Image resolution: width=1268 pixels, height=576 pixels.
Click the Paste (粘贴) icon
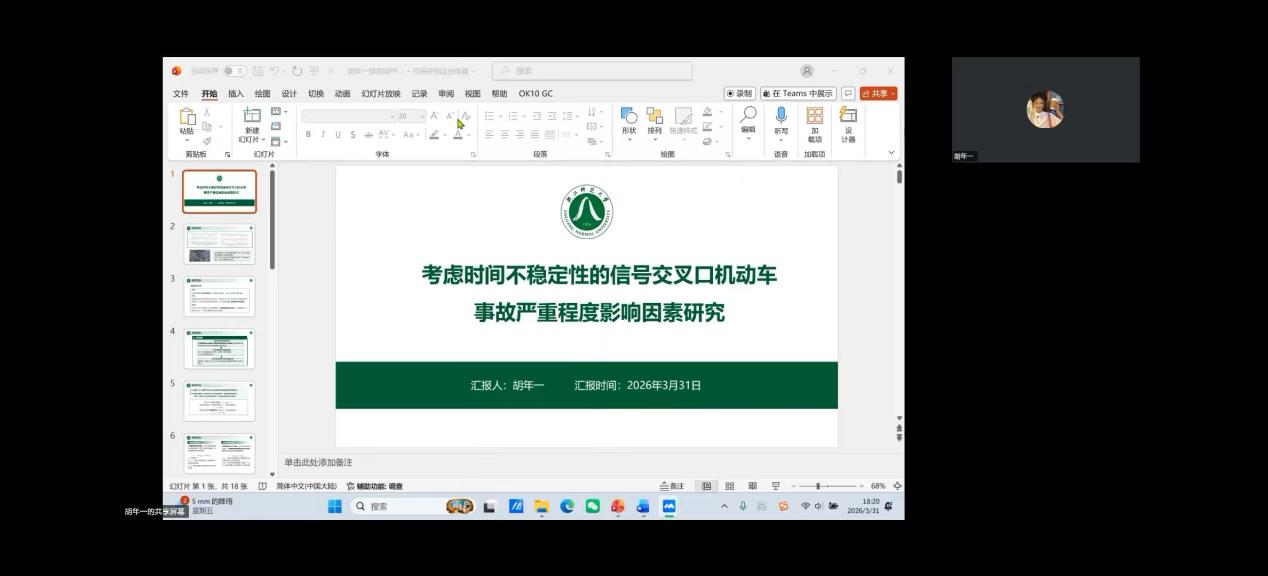point(187,117)
